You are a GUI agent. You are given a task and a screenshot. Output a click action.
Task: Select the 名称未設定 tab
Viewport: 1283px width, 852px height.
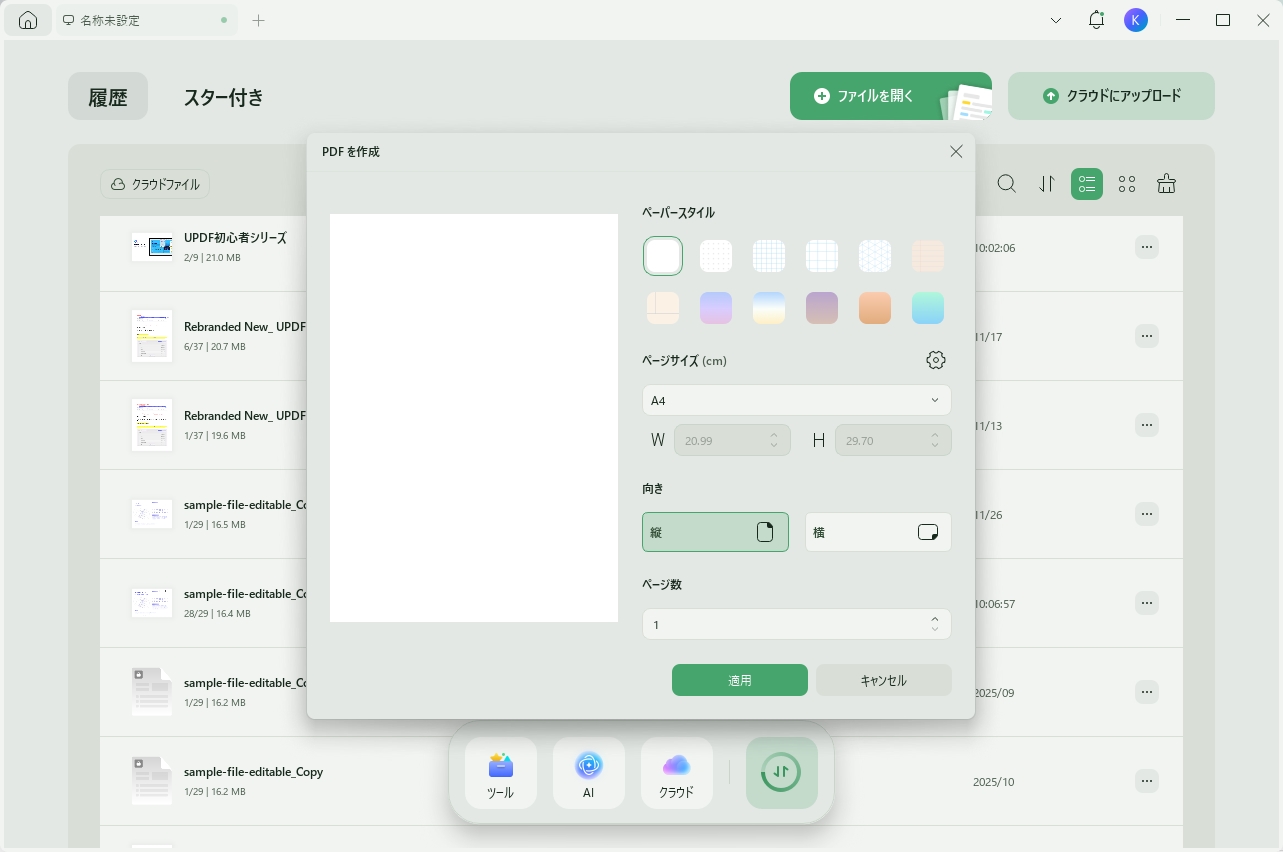tap(146, 20)
